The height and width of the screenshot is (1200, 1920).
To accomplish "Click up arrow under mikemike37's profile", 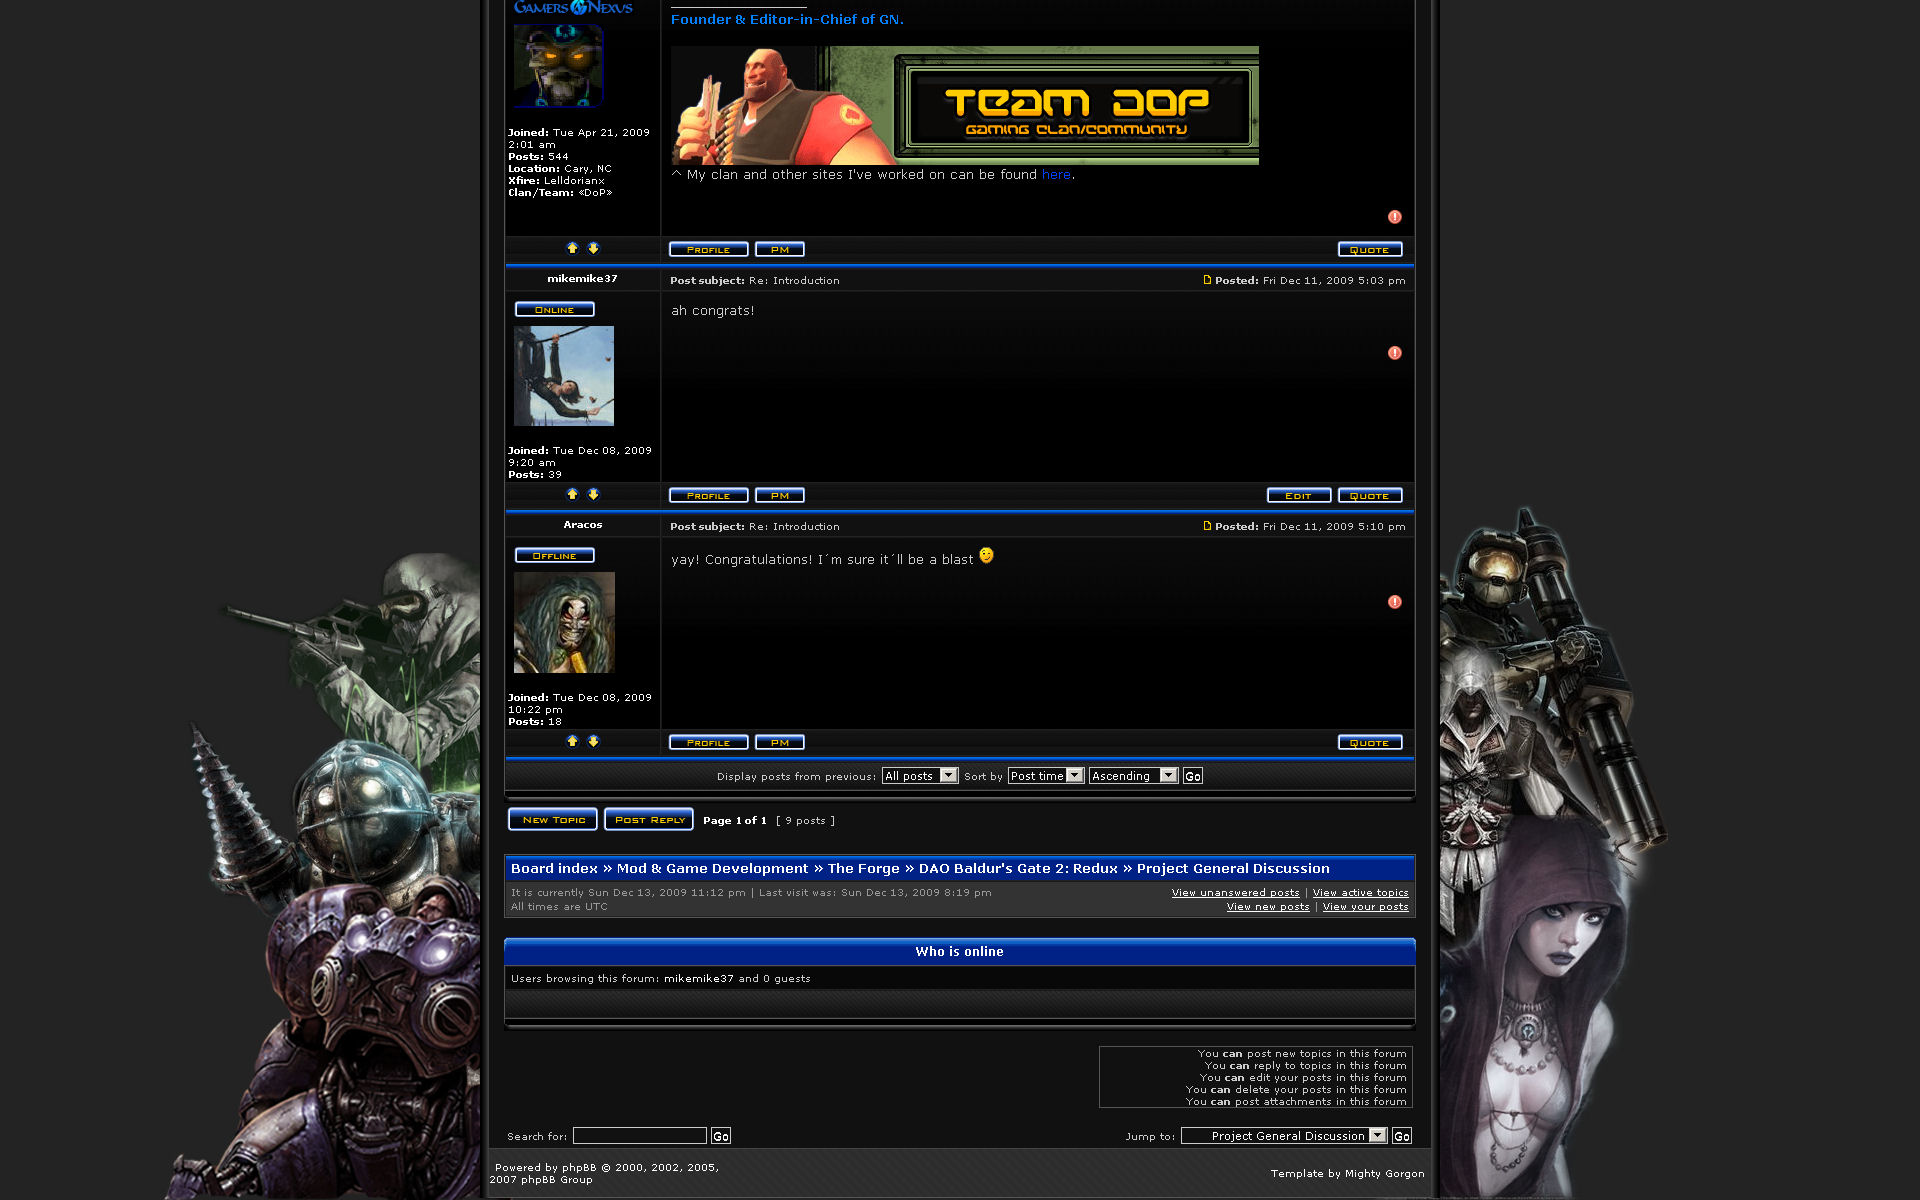I will tap(572, 494).
